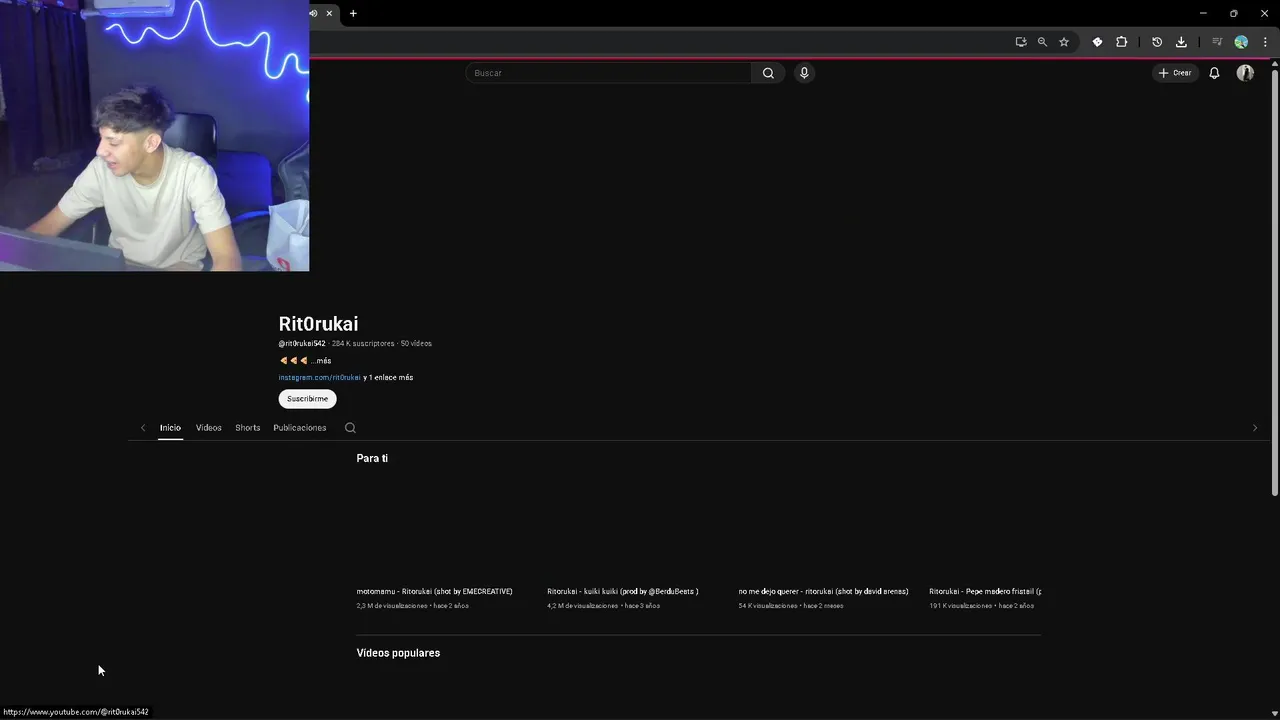Image resolution: width=1280 pixels, height=720 pixels.
Task: Click the Crear button
Action: coord(1175,73)
